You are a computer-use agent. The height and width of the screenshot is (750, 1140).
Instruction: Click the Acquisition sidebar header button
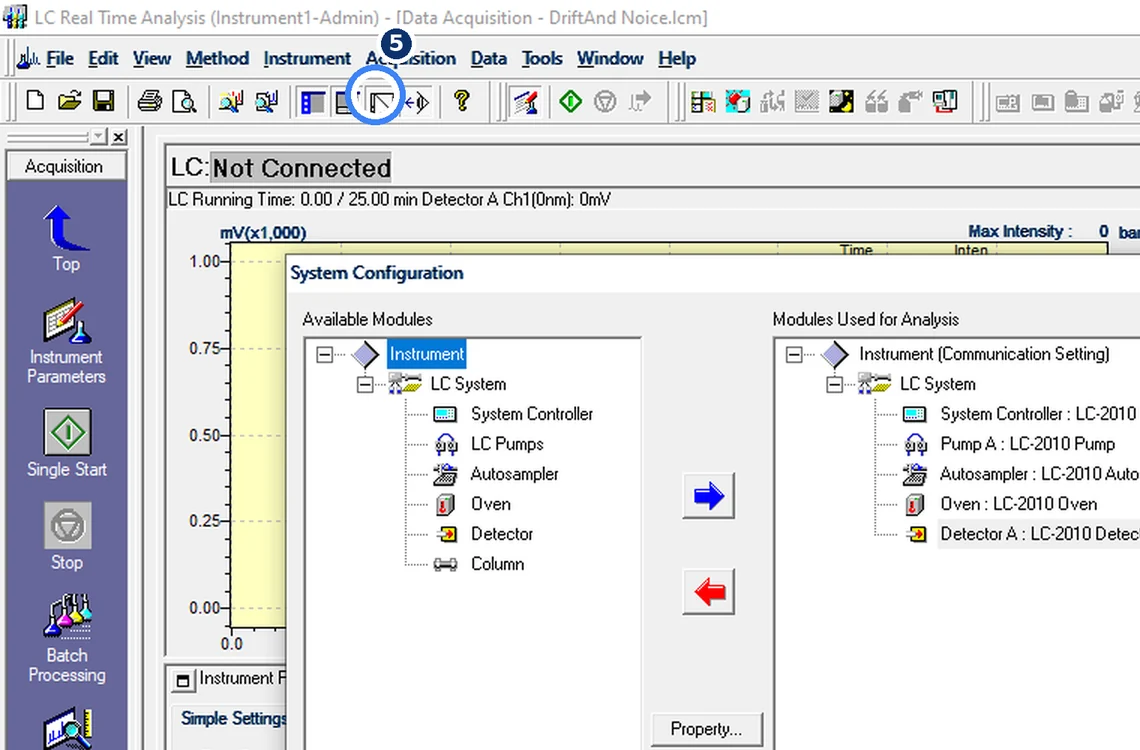pyautogui.click(x=66, y=166)
